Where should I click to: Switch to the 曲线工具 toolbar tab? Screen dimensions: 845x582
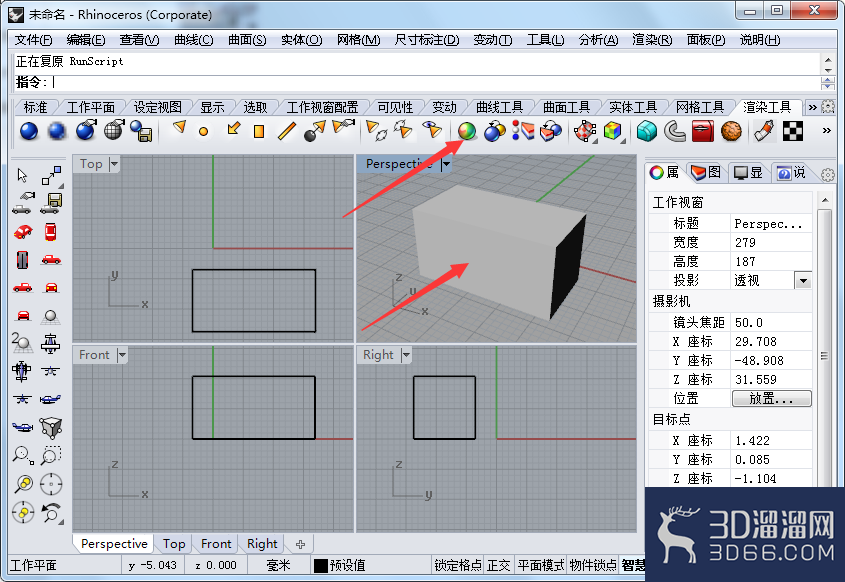500,107
